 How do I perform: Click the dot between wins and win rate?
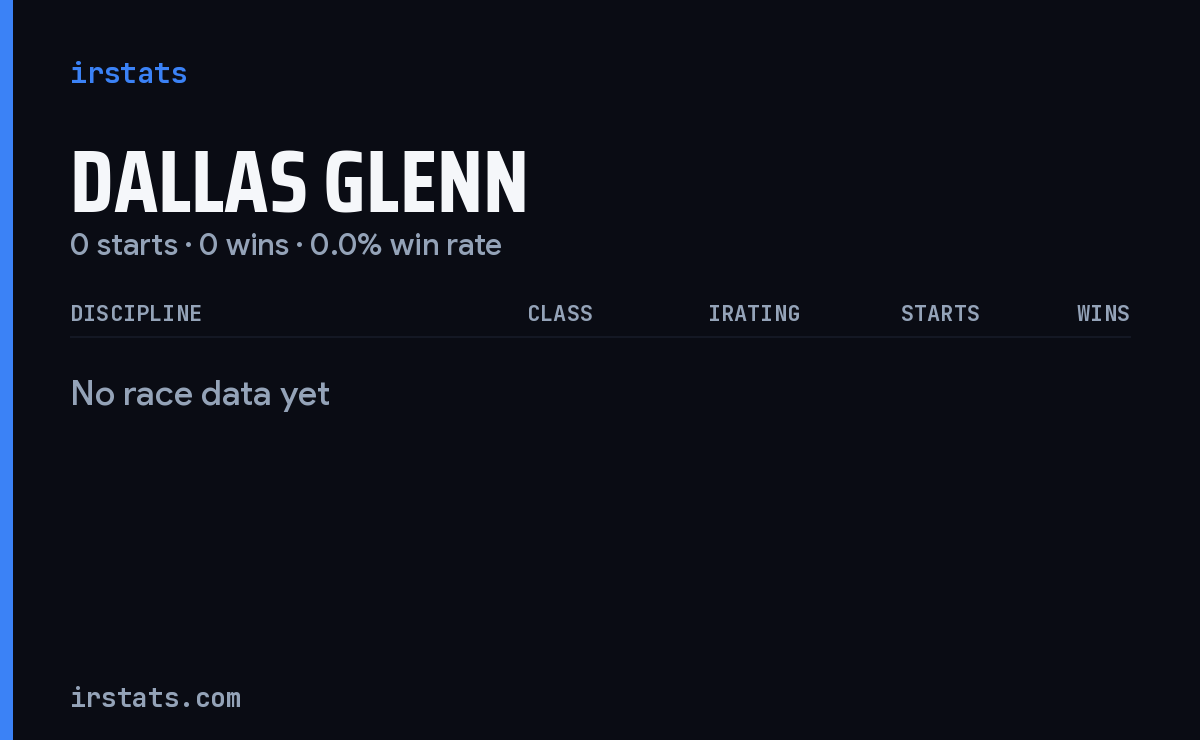(x=299, y=246)
